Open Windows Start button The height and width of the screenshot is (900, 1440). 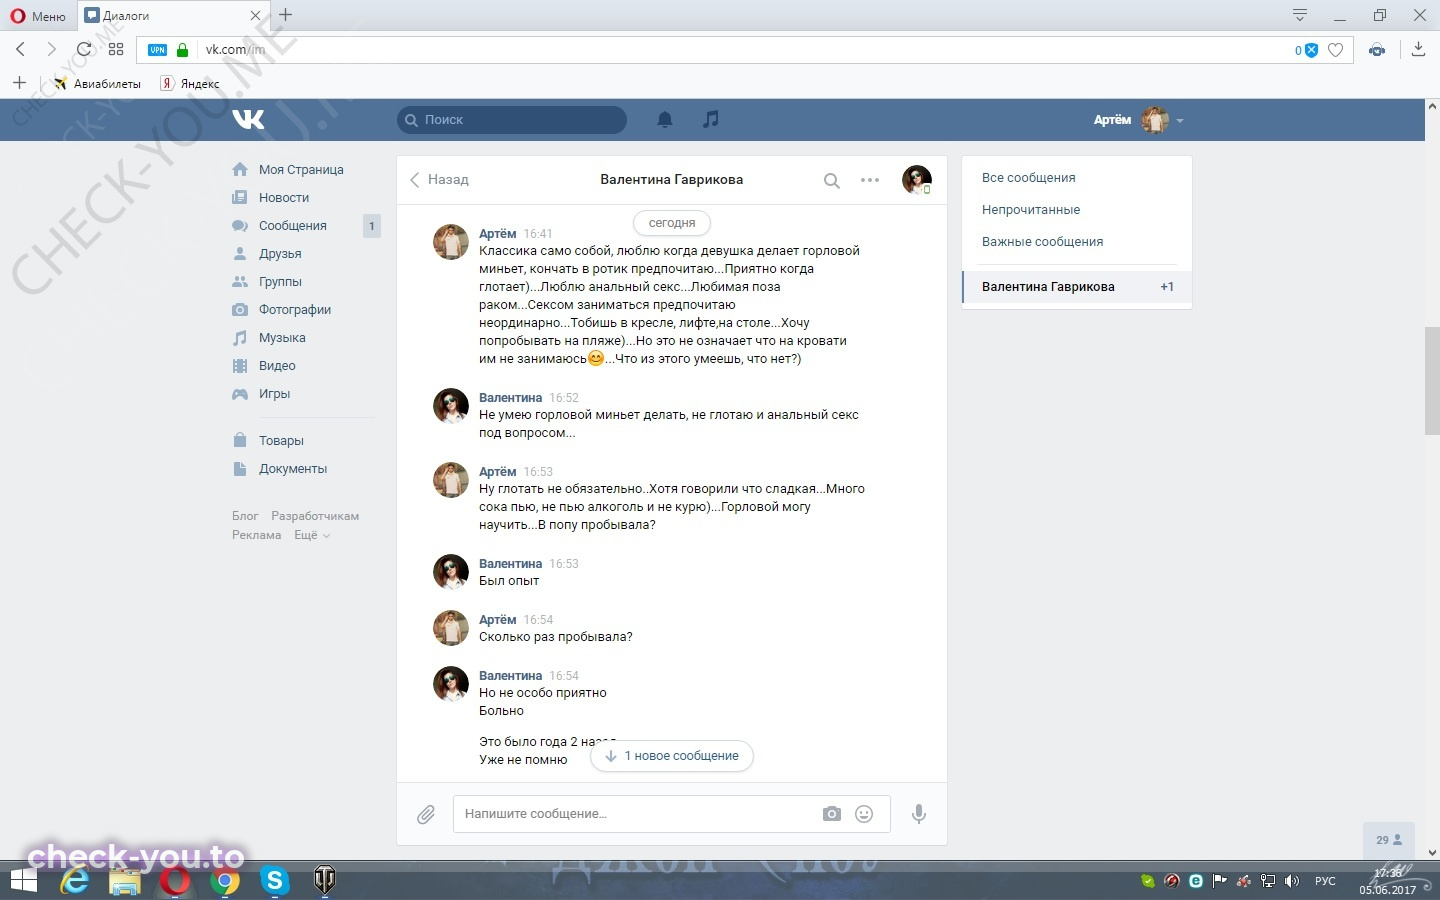23,881
